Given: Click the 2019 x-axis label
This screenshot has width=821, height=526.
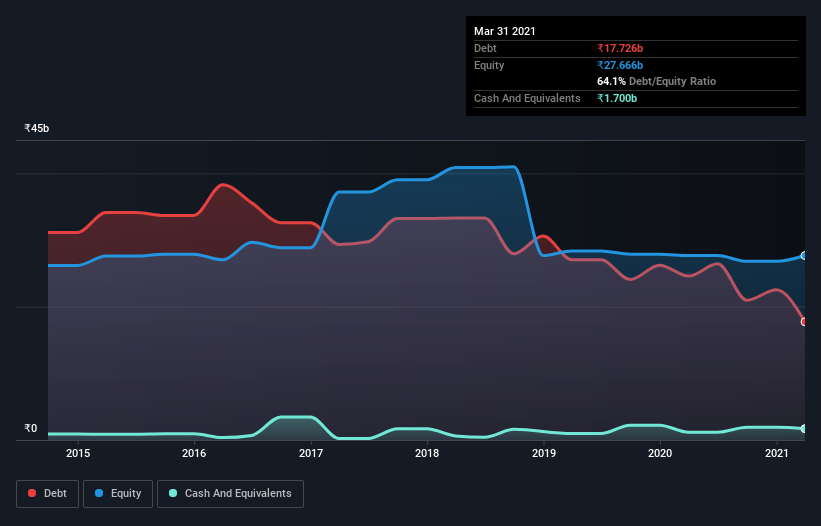Looking at the screenshot, I should (544, 453).
